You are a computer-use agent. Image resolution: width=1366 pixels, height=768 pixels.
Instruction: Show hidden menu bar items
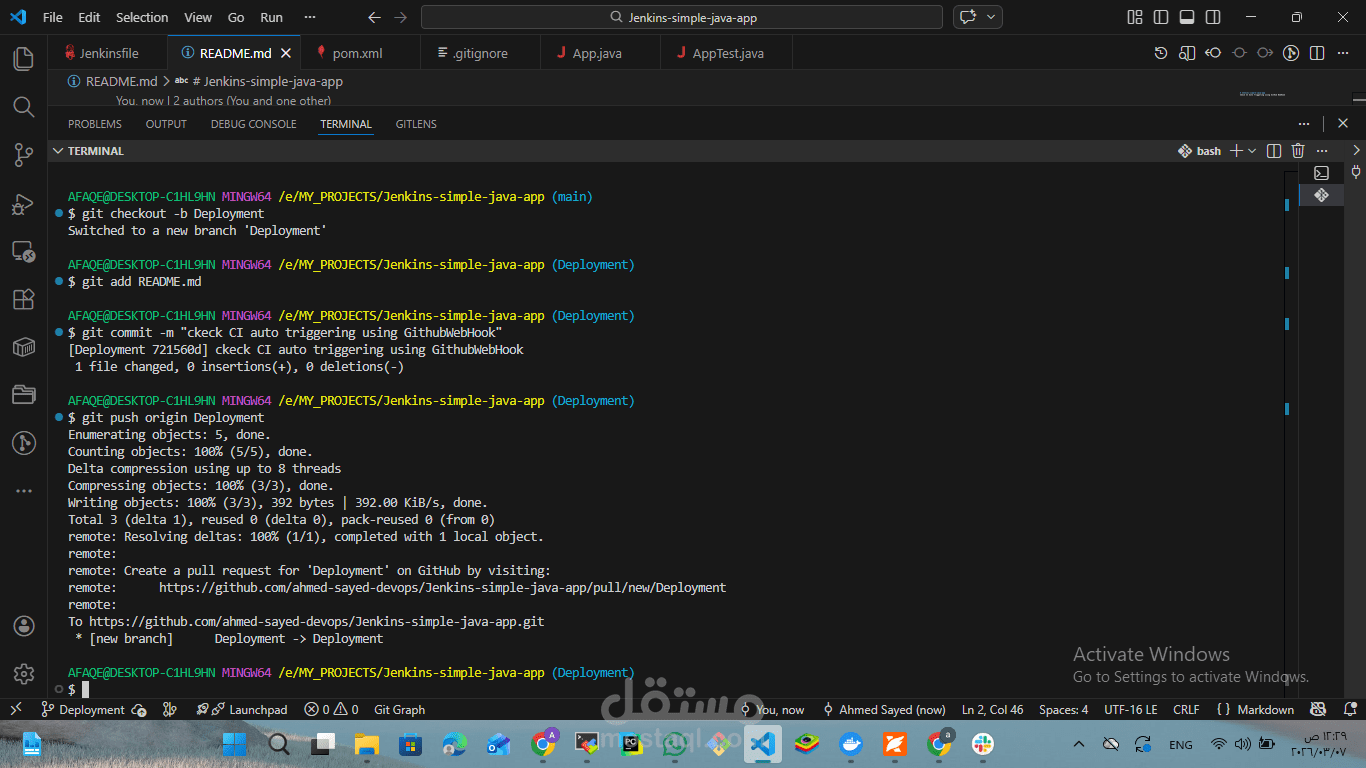309,17
